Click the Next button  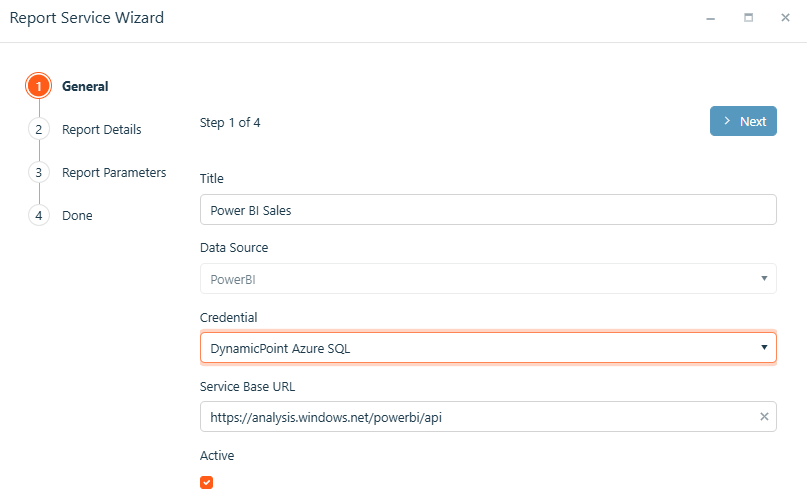click(743, 121)
